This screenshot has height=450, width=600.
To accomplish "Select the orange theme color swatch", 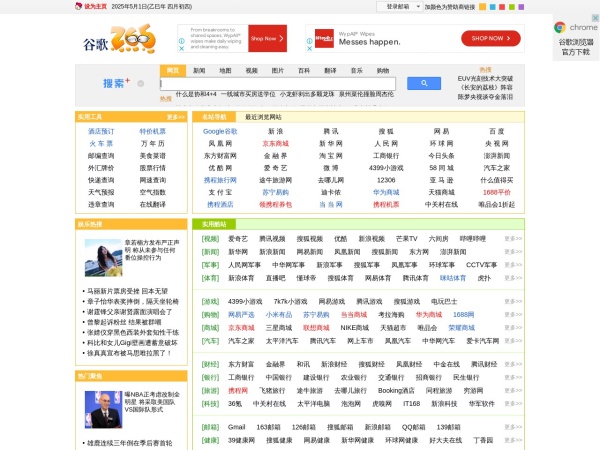I will pyautogui.click(x=483, y=7).
